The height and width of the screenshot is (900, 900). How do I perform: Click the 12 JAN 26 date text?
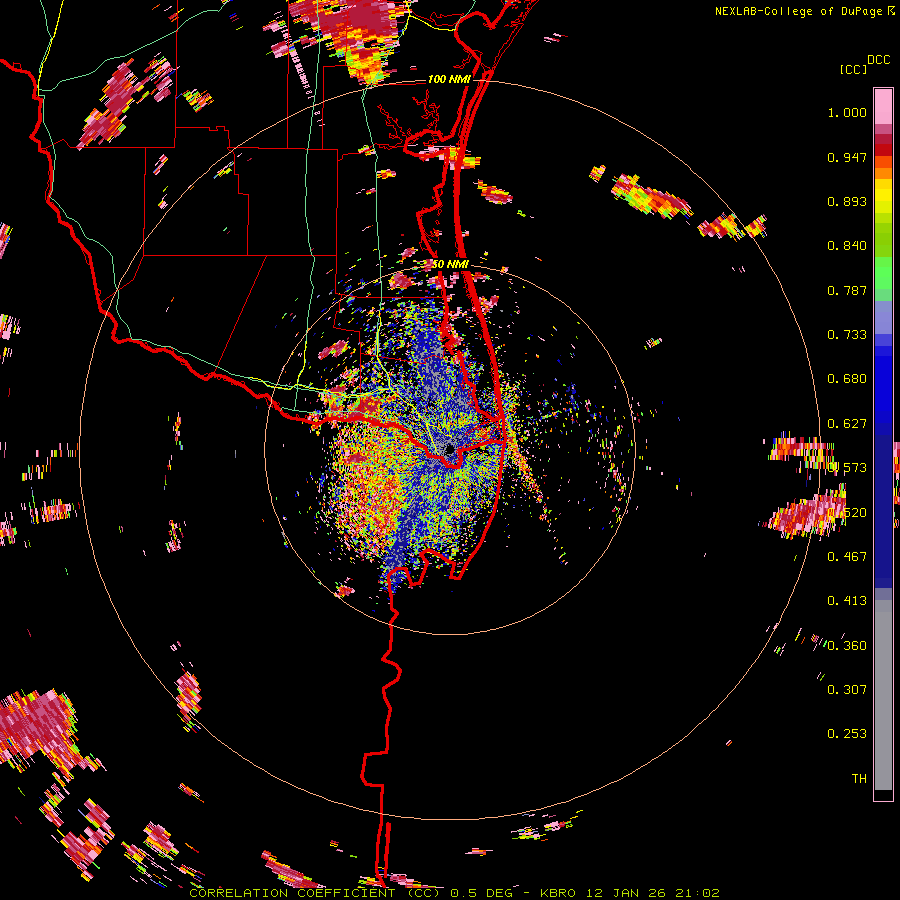(627, 893)
